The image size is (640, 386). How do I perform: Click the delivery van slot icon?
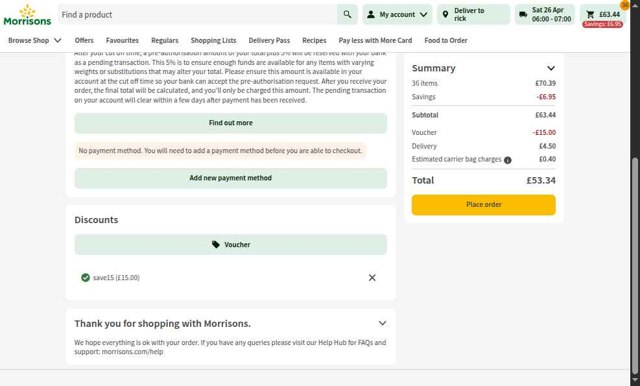pos(523,15)
